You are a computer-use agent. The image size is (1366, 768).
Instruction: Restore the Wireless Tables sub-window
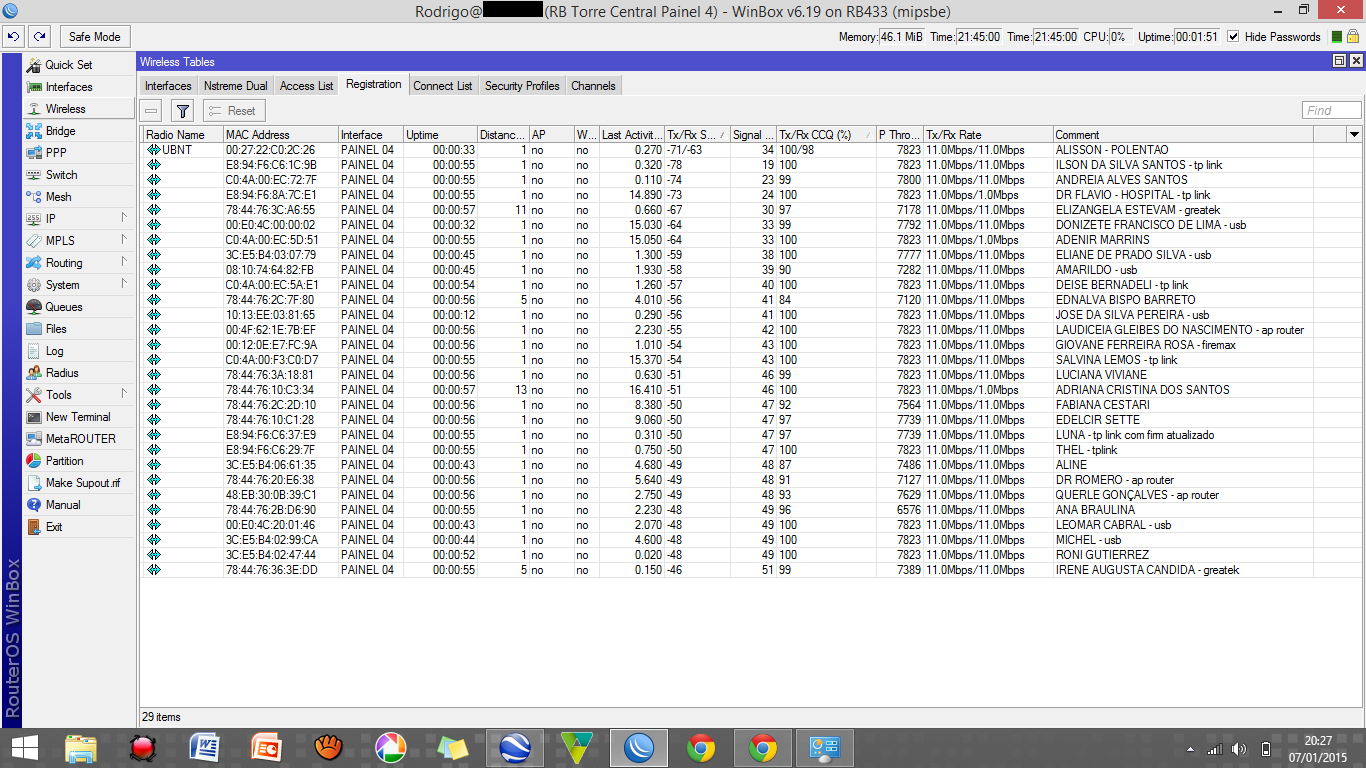[1339, 61]
